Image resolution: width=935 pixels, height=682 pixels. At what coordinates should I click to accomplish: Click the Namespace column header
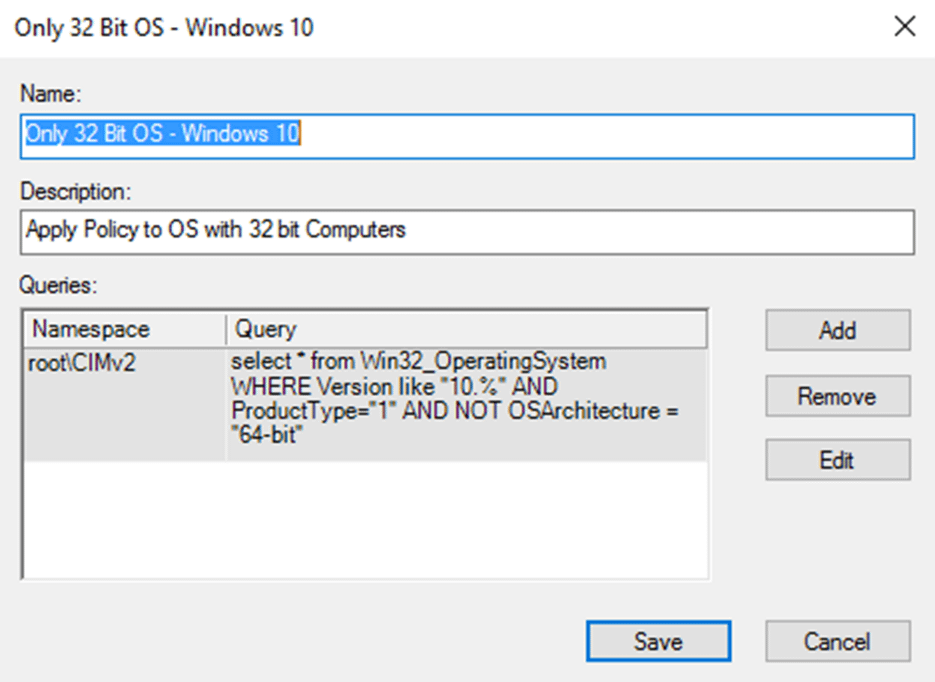coord(125,329)
